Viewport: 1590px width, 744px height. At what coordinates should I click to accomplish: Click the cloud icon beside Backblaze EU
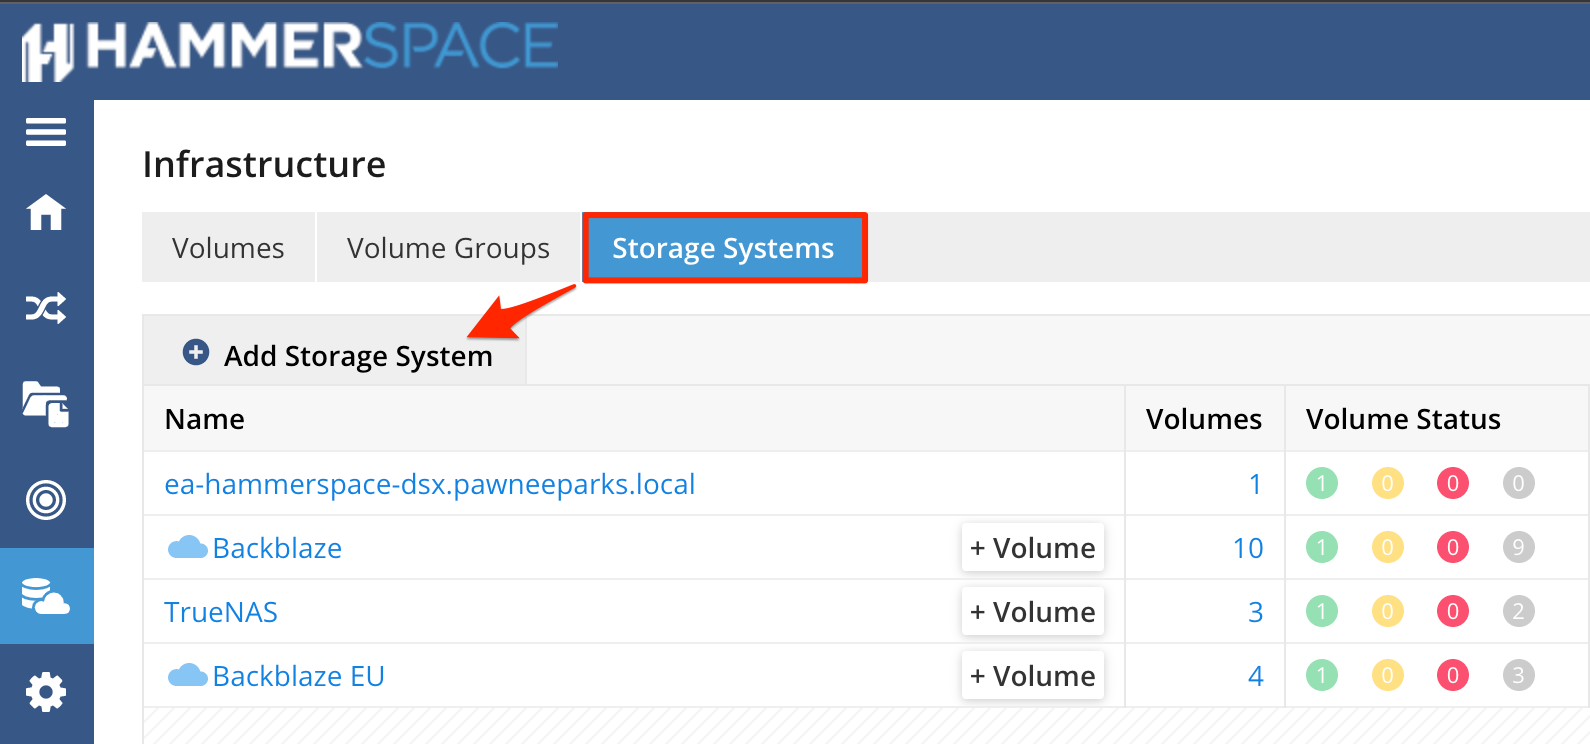[187, 675]
